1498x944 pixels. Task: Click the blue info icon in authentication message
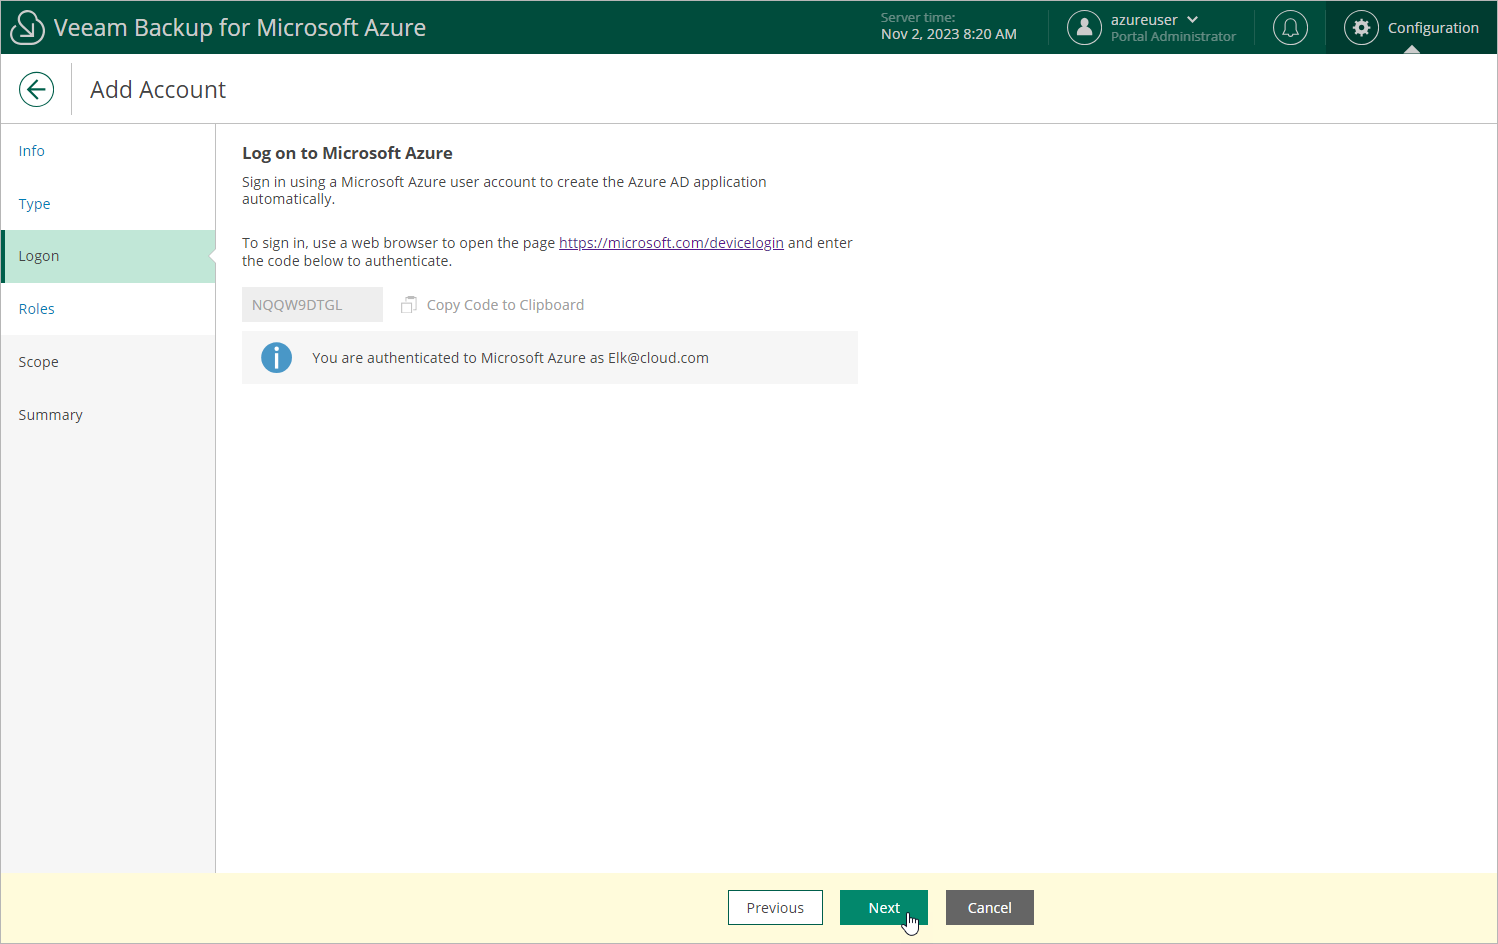click(276, 358)
